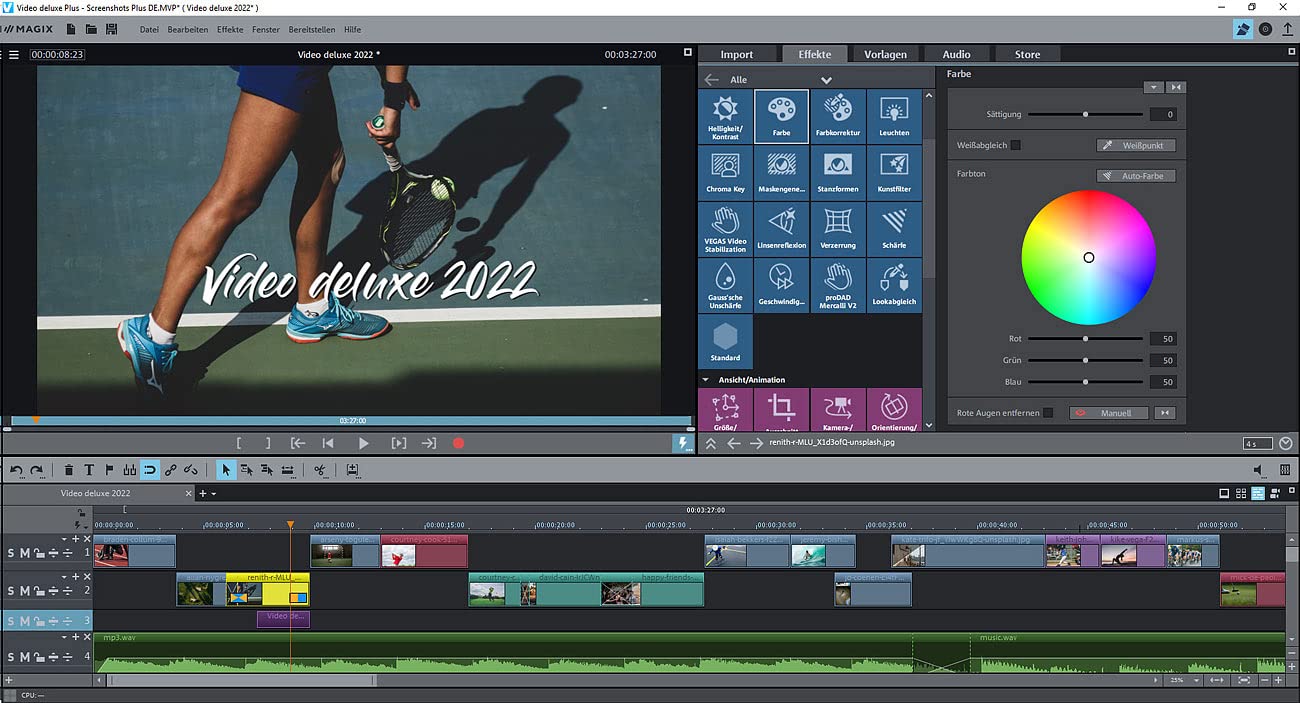Start playback with the play button
1300x703 pixels.
pos(363,443)
